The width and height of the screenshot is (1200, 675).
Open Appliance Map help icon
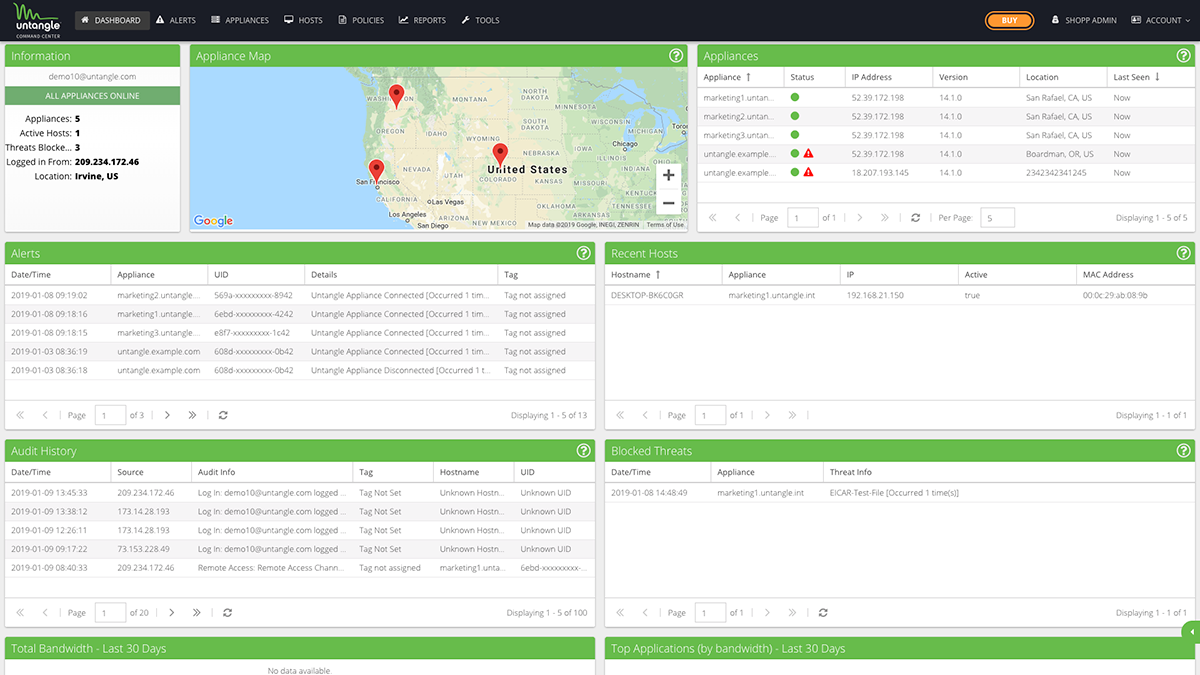tap(676, 56)
